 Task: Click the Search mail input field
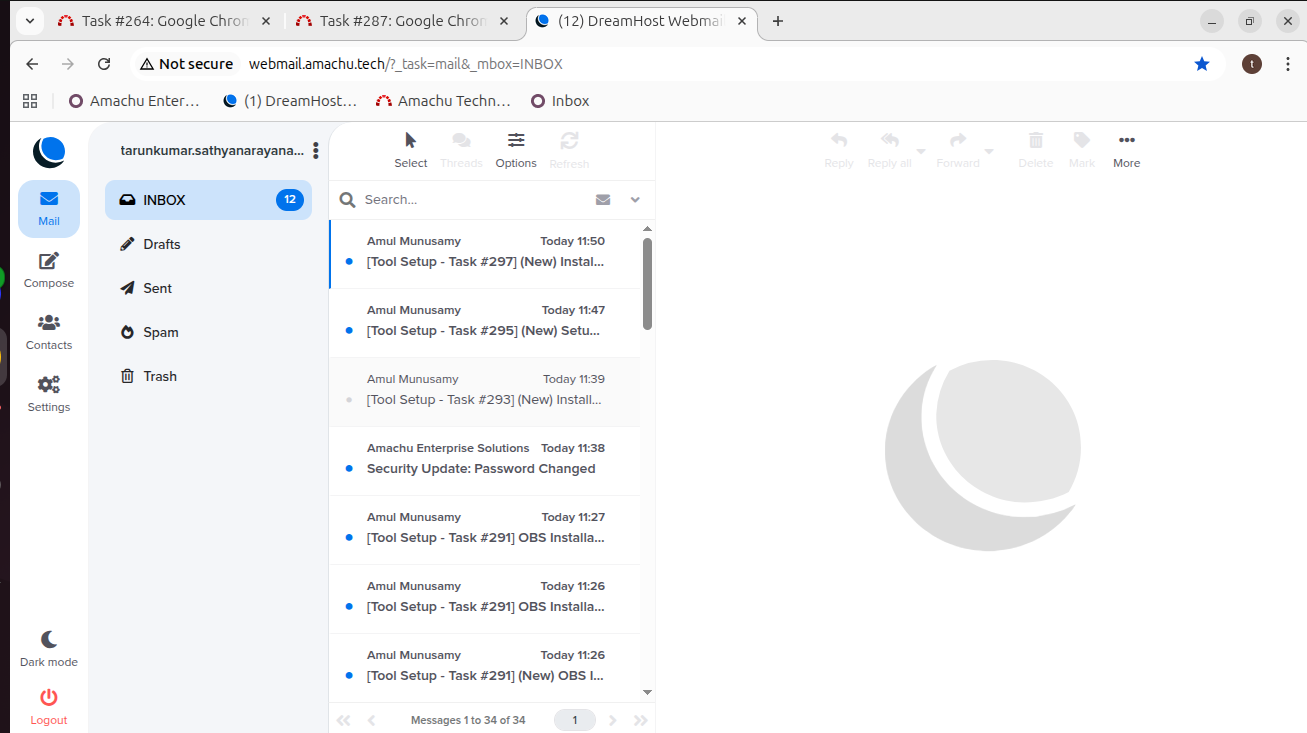pos(470,200)
